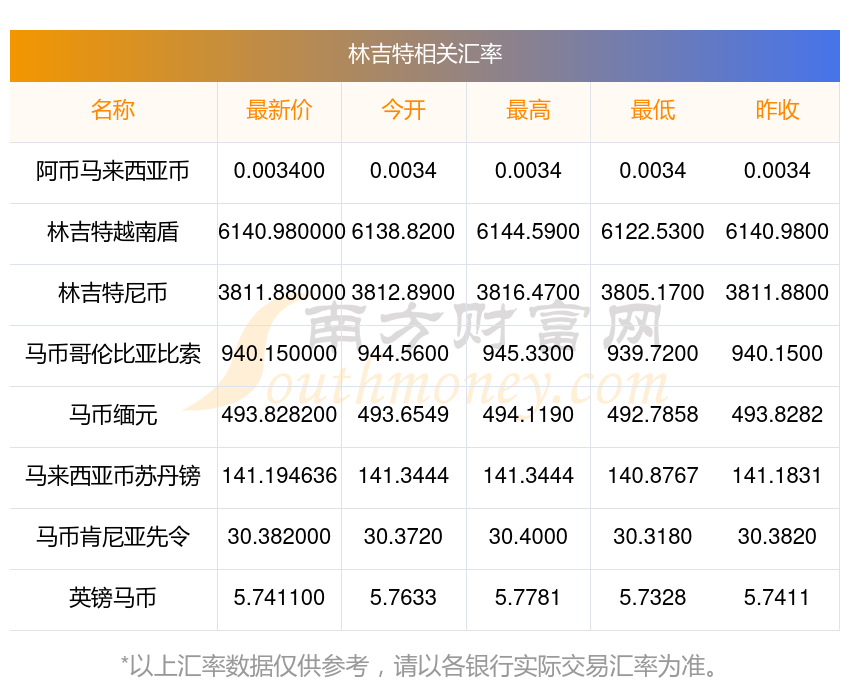Click the value 493.828200
Image resolution: width=850 pixels, height=698 pixels.
coord(279,415)
